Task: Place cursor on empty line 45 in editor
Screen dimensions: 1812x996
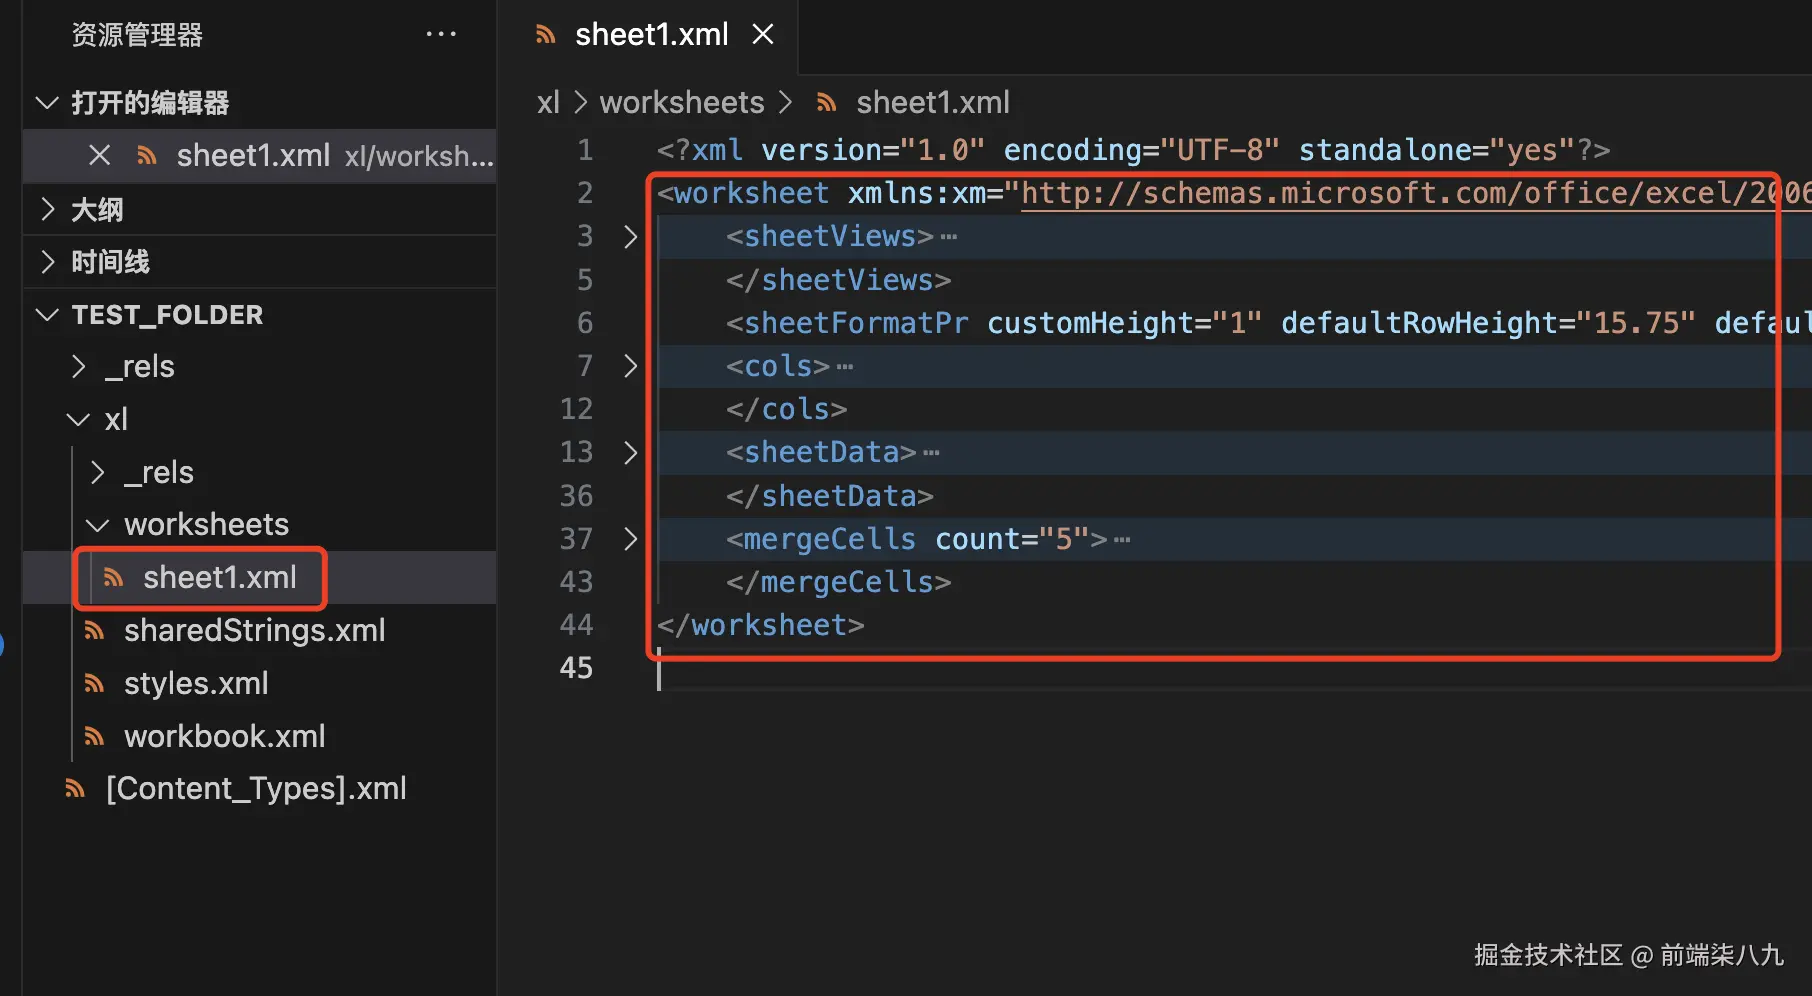Action: (x=900, y=668)
